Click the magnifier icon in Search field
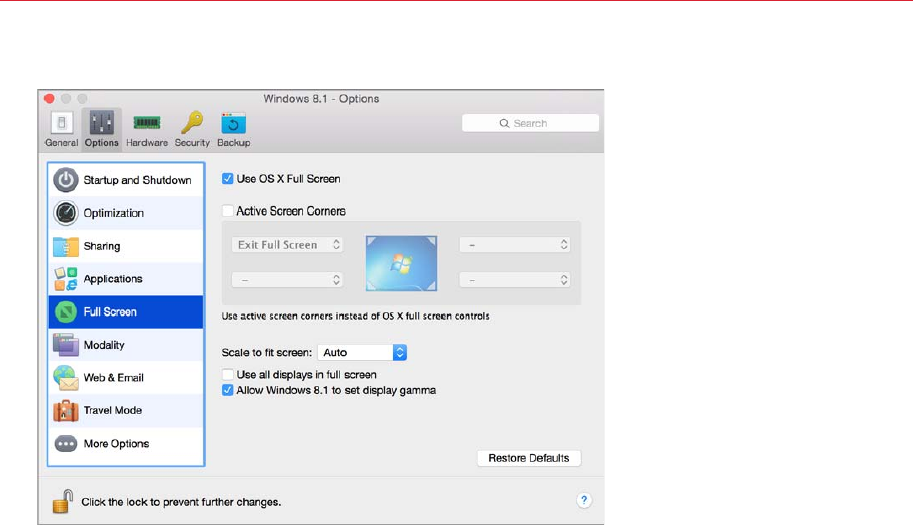This screenshot has height=525, width=913. click(x=504, y=123)
